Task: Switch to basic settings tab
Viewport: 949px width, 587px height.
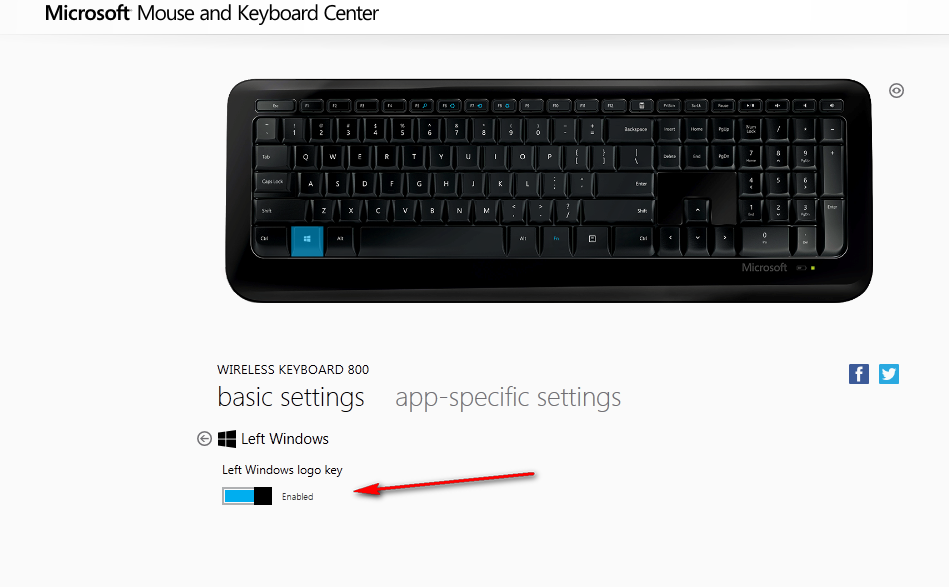Action: (x=291, y=398)
